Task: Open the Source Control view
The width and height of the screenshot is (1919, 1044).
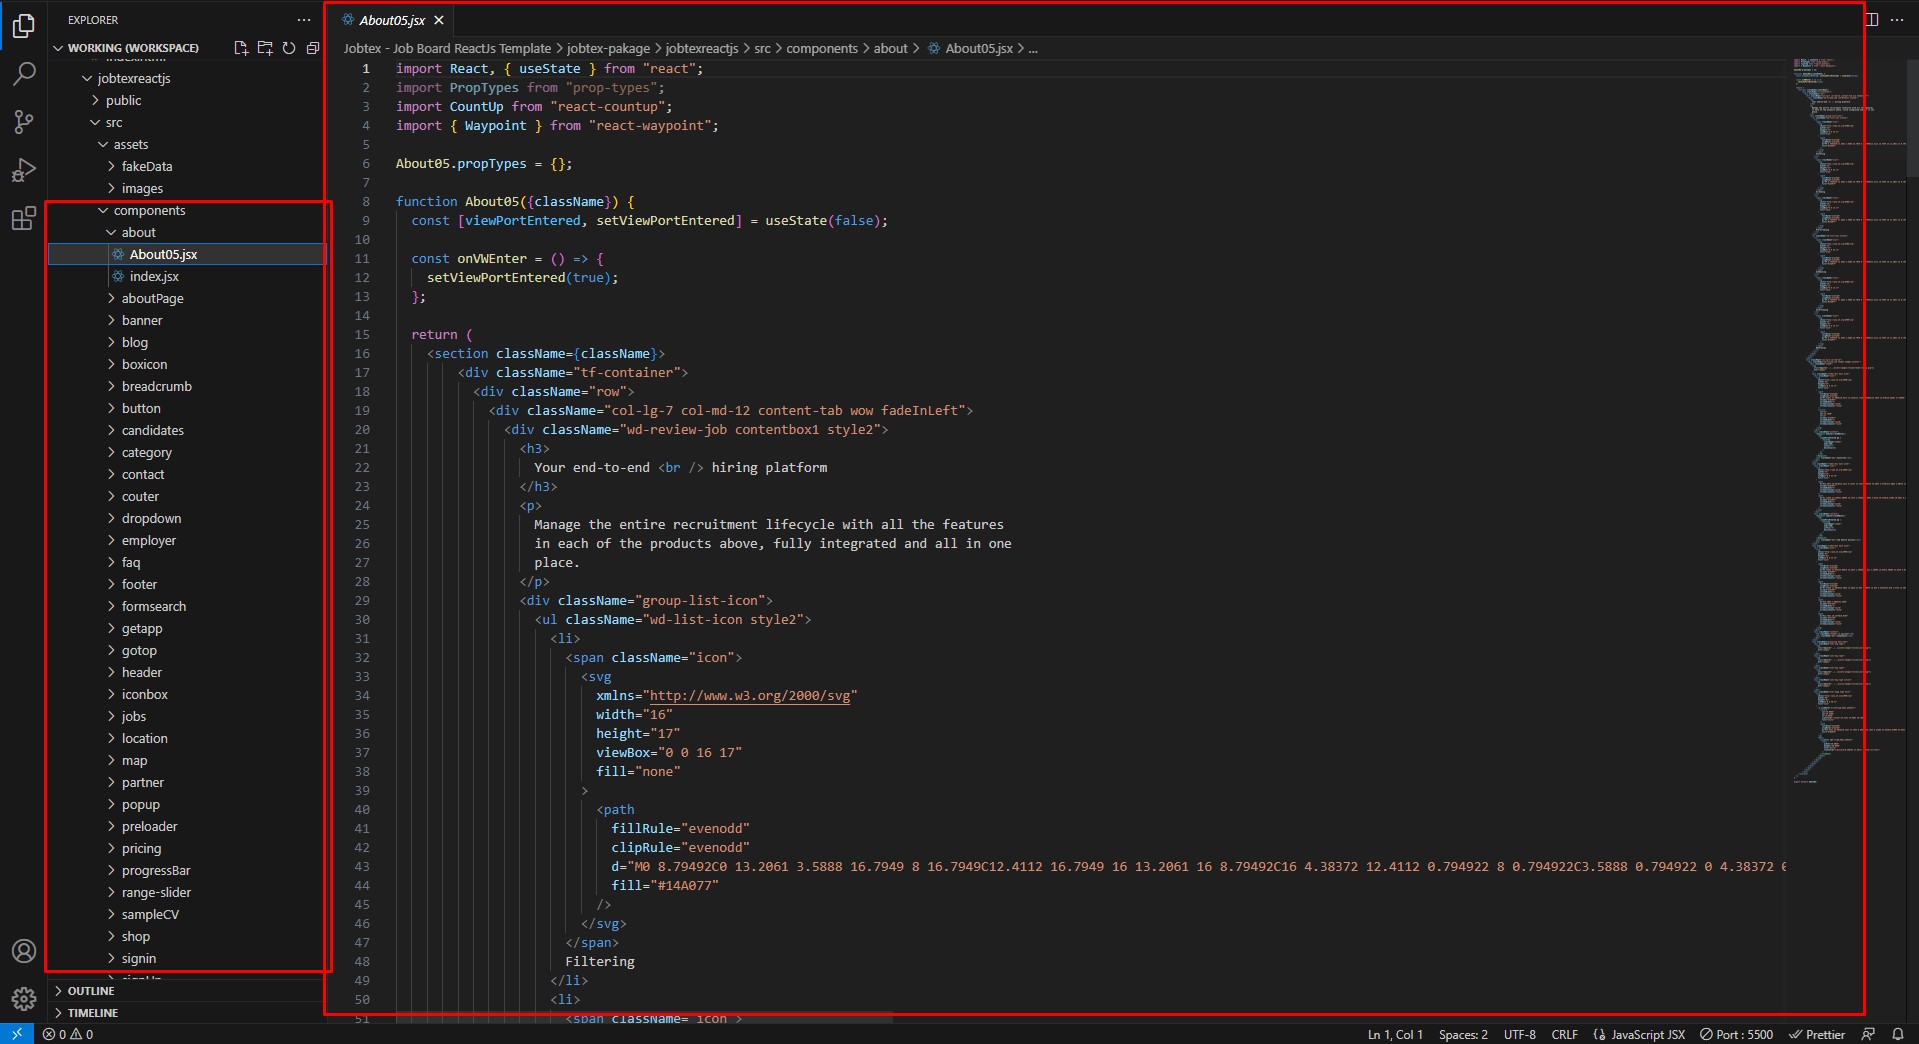Action: pos(24,122)
